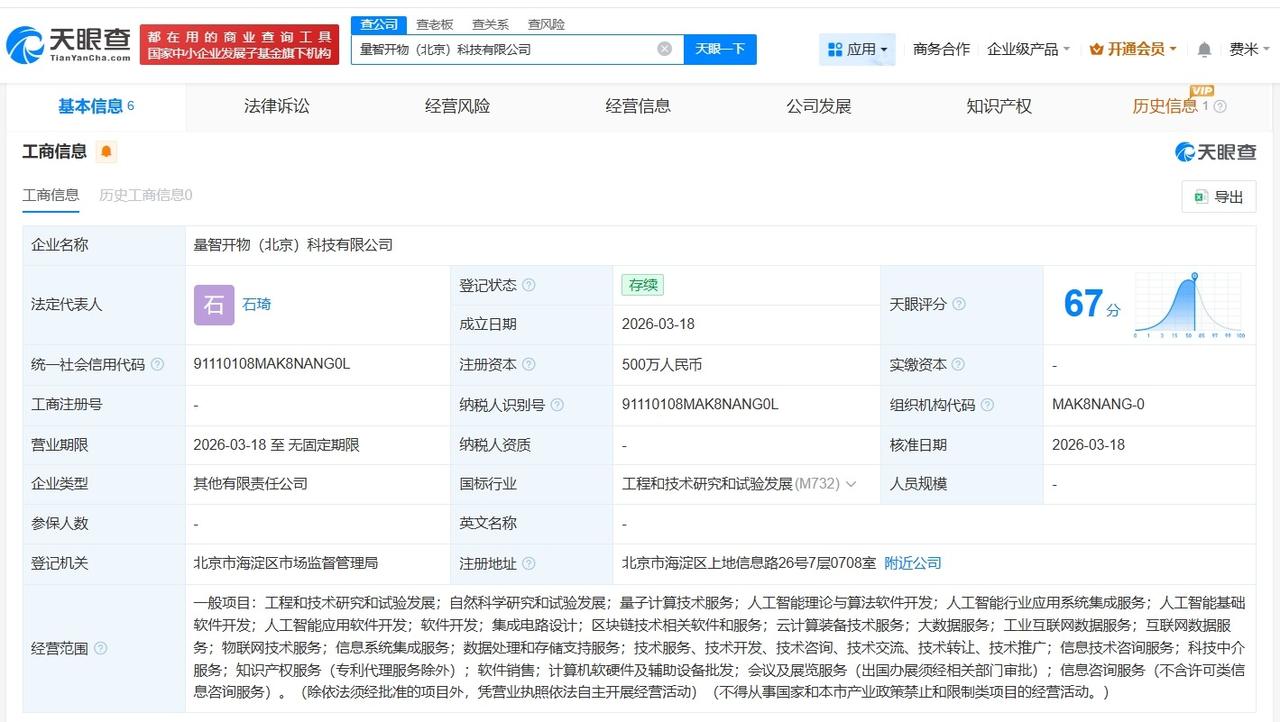Image resolution: width=1280 pixels, height=722 pixels.
Task: Click legal representative 石琦 link
Action: click(x=256, y=304)
